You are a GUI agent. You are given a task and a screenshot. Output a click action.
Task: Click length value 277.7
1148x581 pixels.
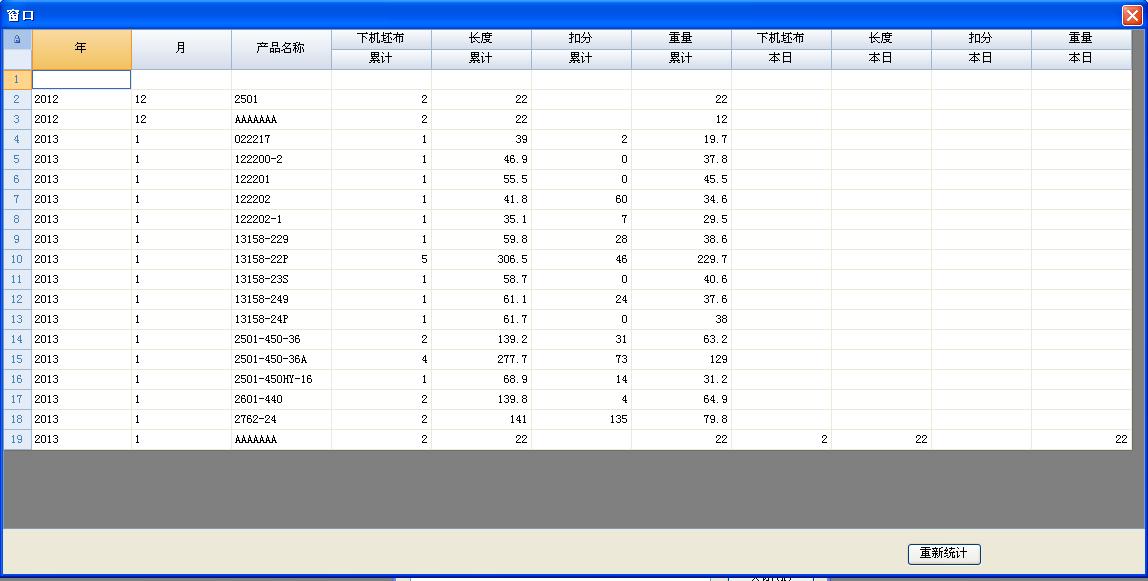[x=481, y=359]
